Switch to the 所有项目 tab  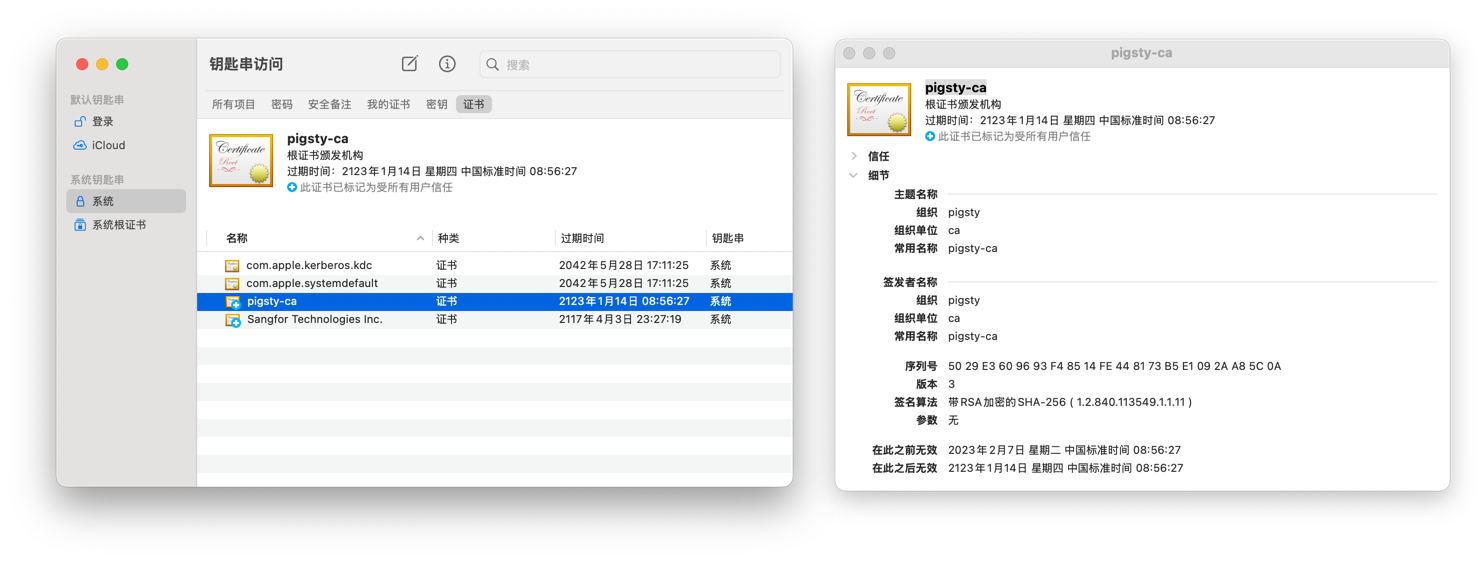point(233,105)
